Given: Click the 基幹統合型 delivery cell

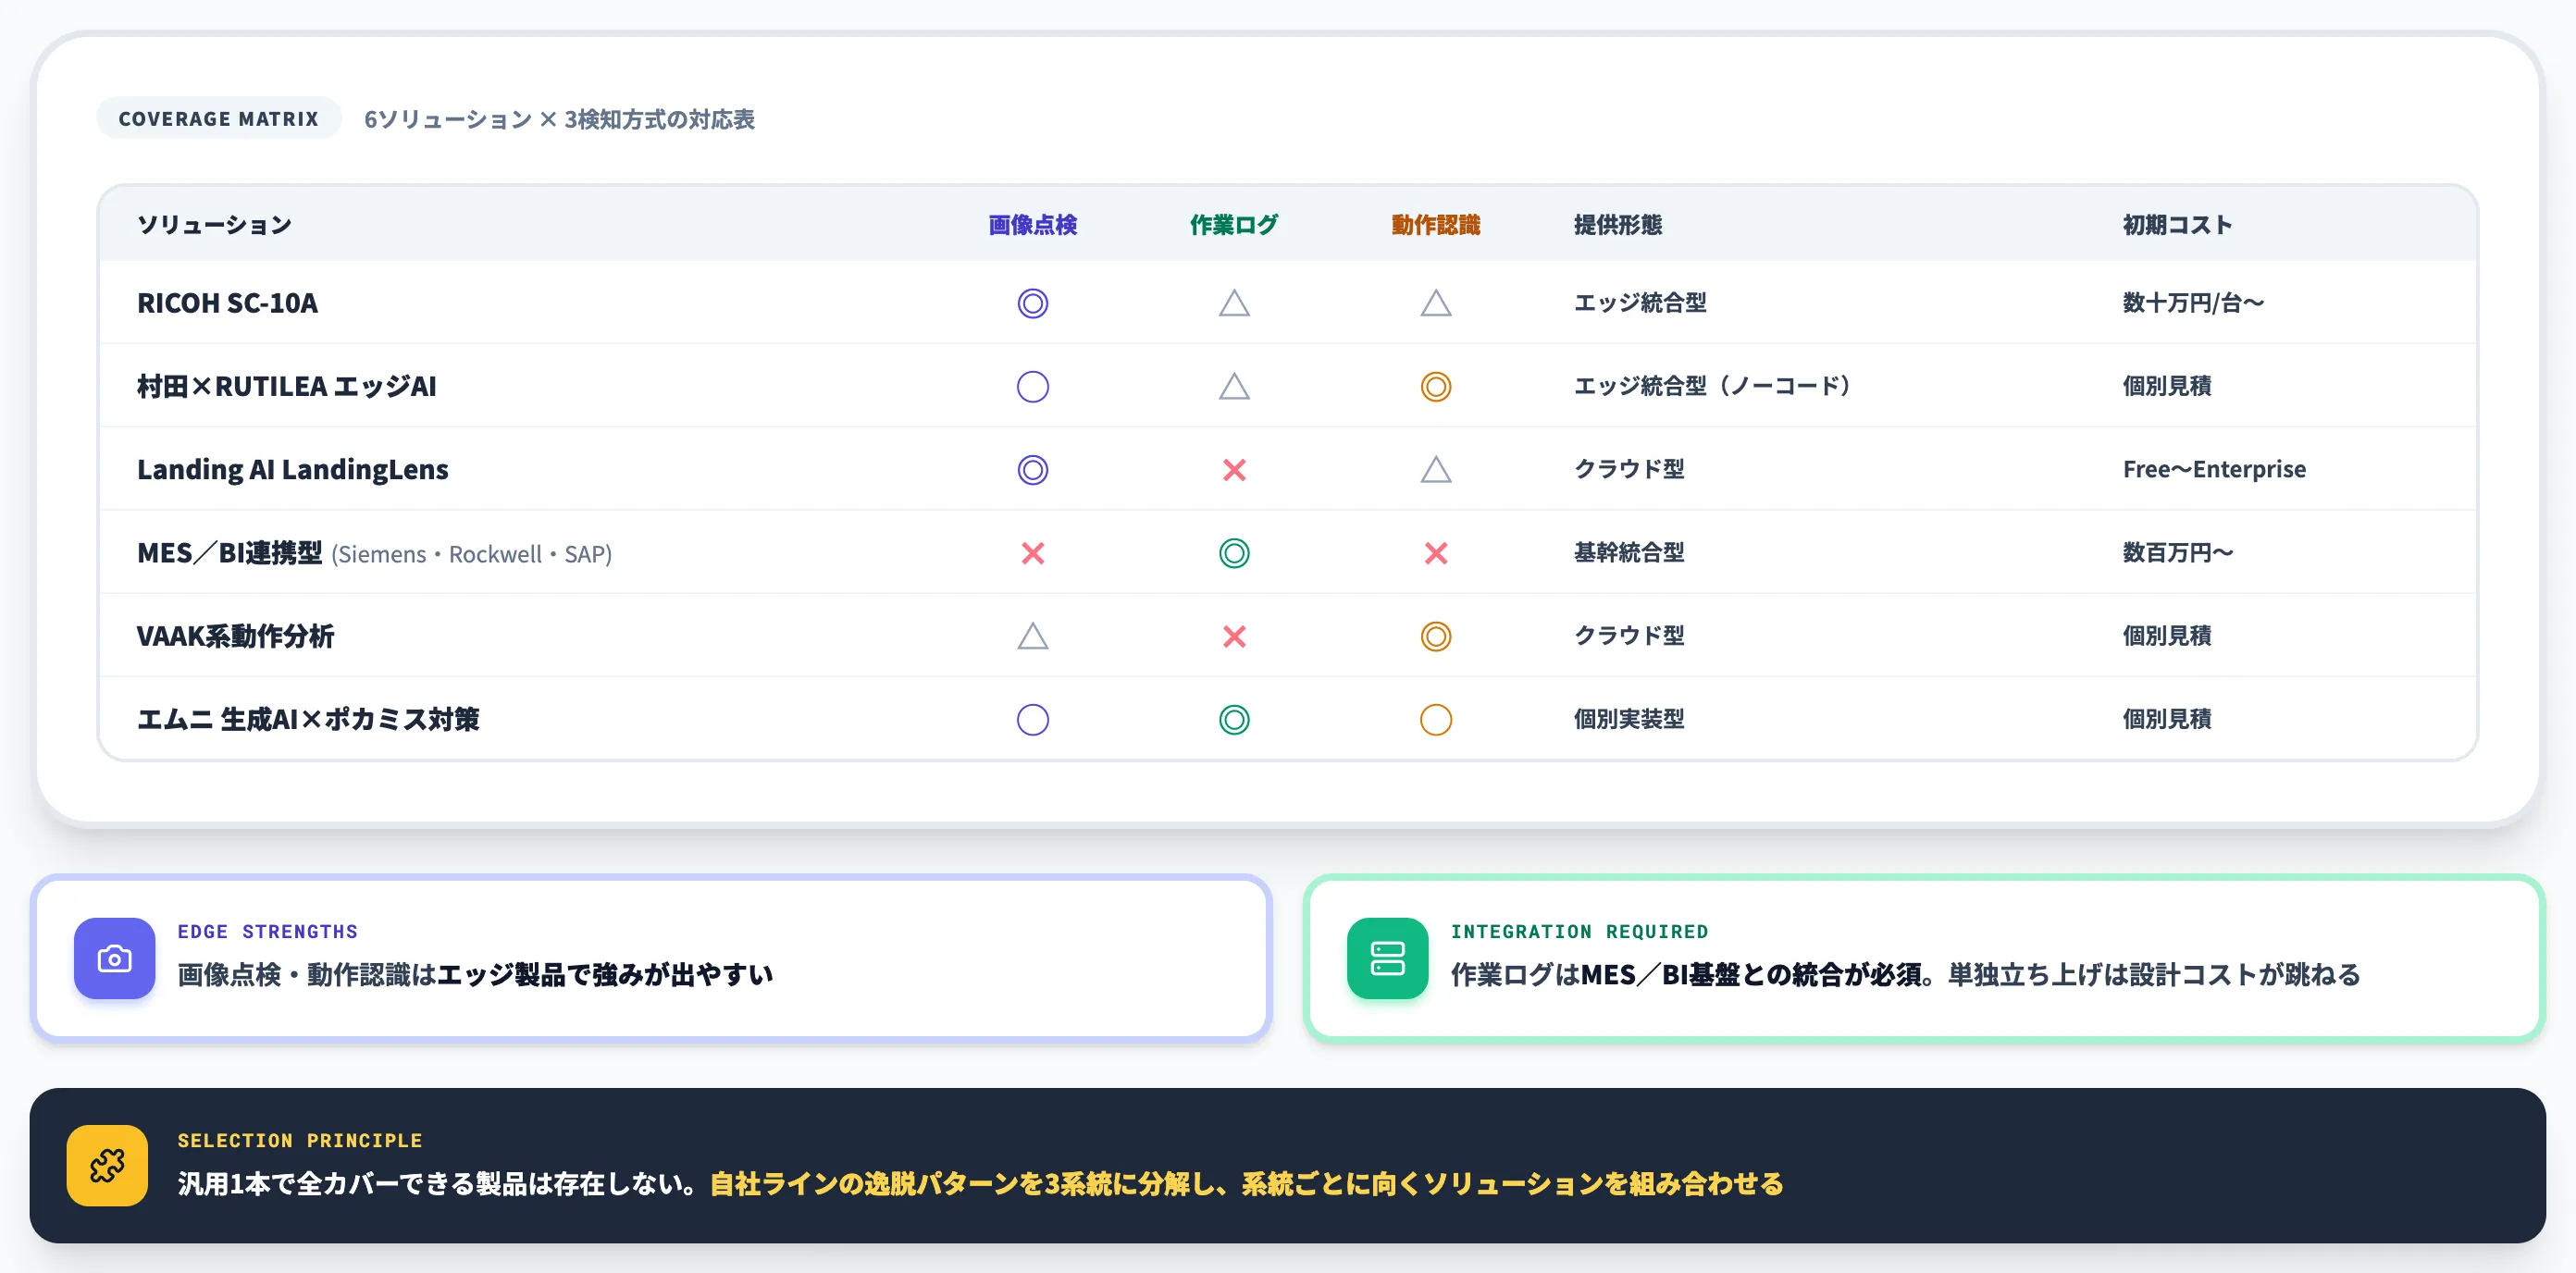Looking at the screenshot, I should tap(1629, 552).
